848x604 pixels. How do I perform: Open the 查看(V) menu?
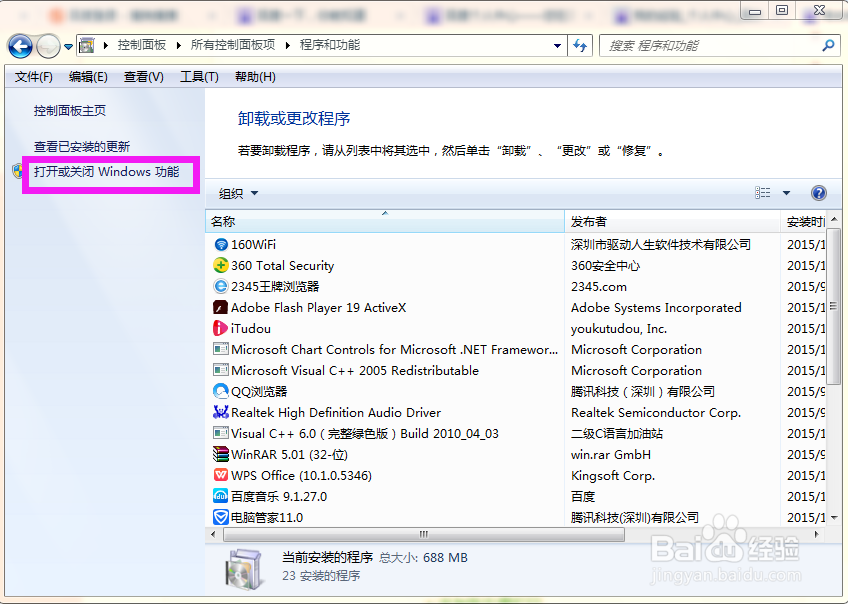coord(143,77)
